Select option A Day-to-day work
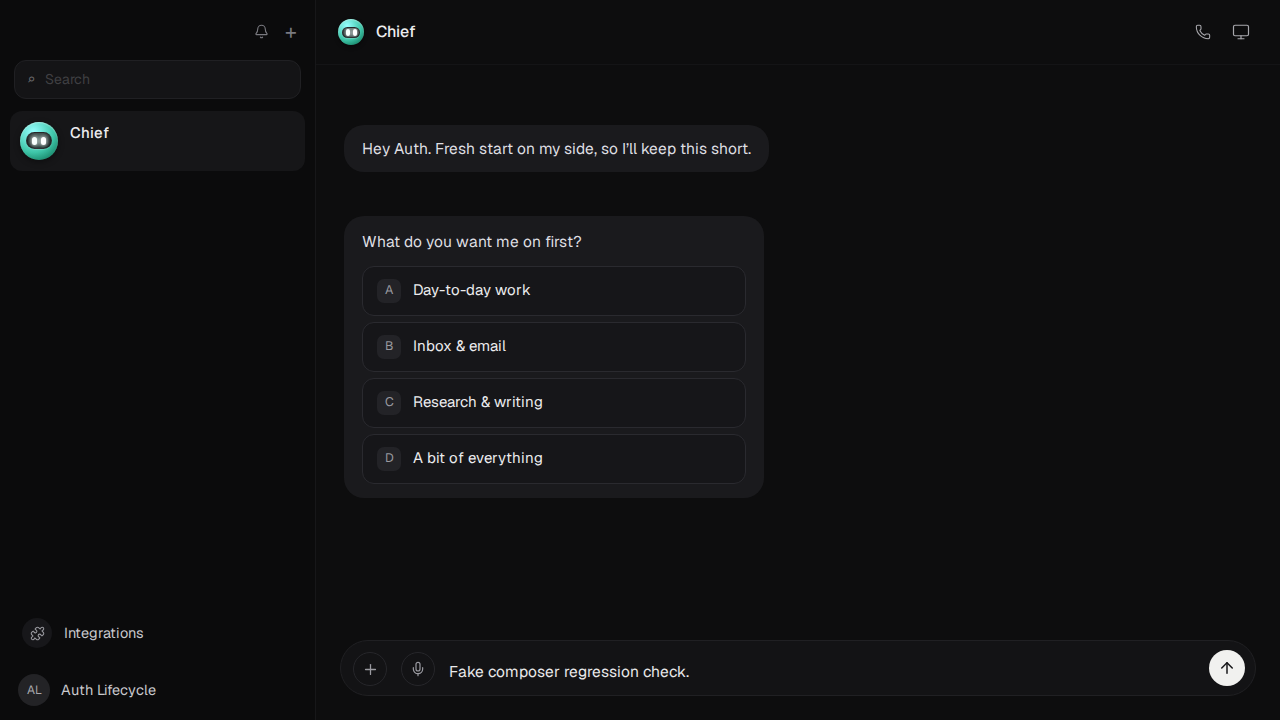 [554, 291]
